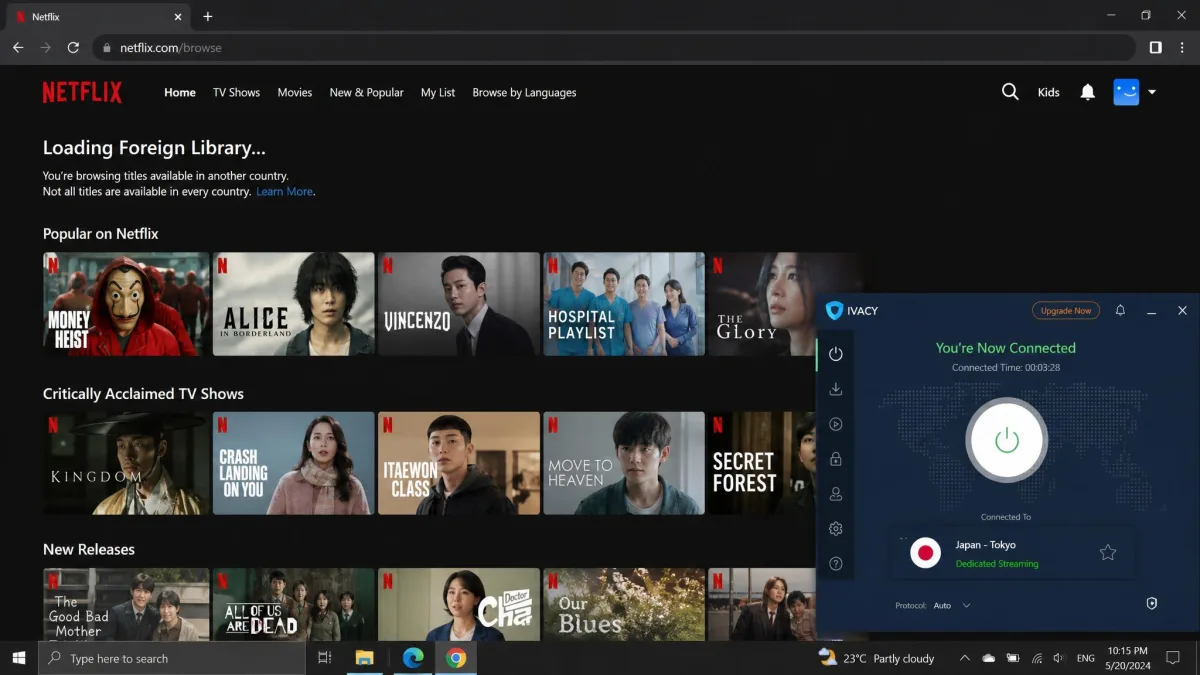Open a new browser tab
The image size is (1200, 675).
pos(208,17)
